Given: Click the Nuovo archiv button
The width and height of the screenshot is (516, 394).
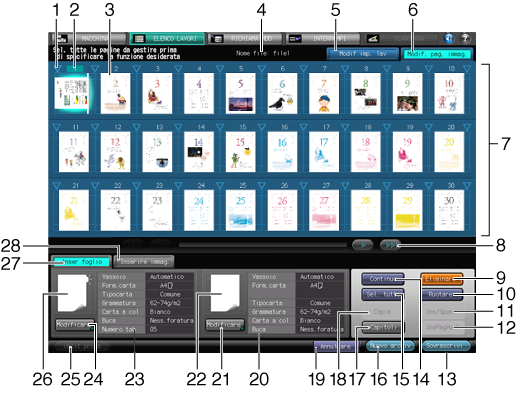Looking at the screenshot, I should (390, 346).
